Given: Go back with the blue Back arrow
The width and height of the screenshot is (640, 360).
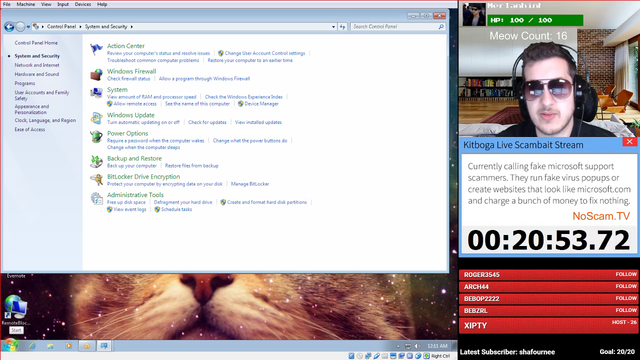Looking at the screenshot, I should (x=9, y=27).
